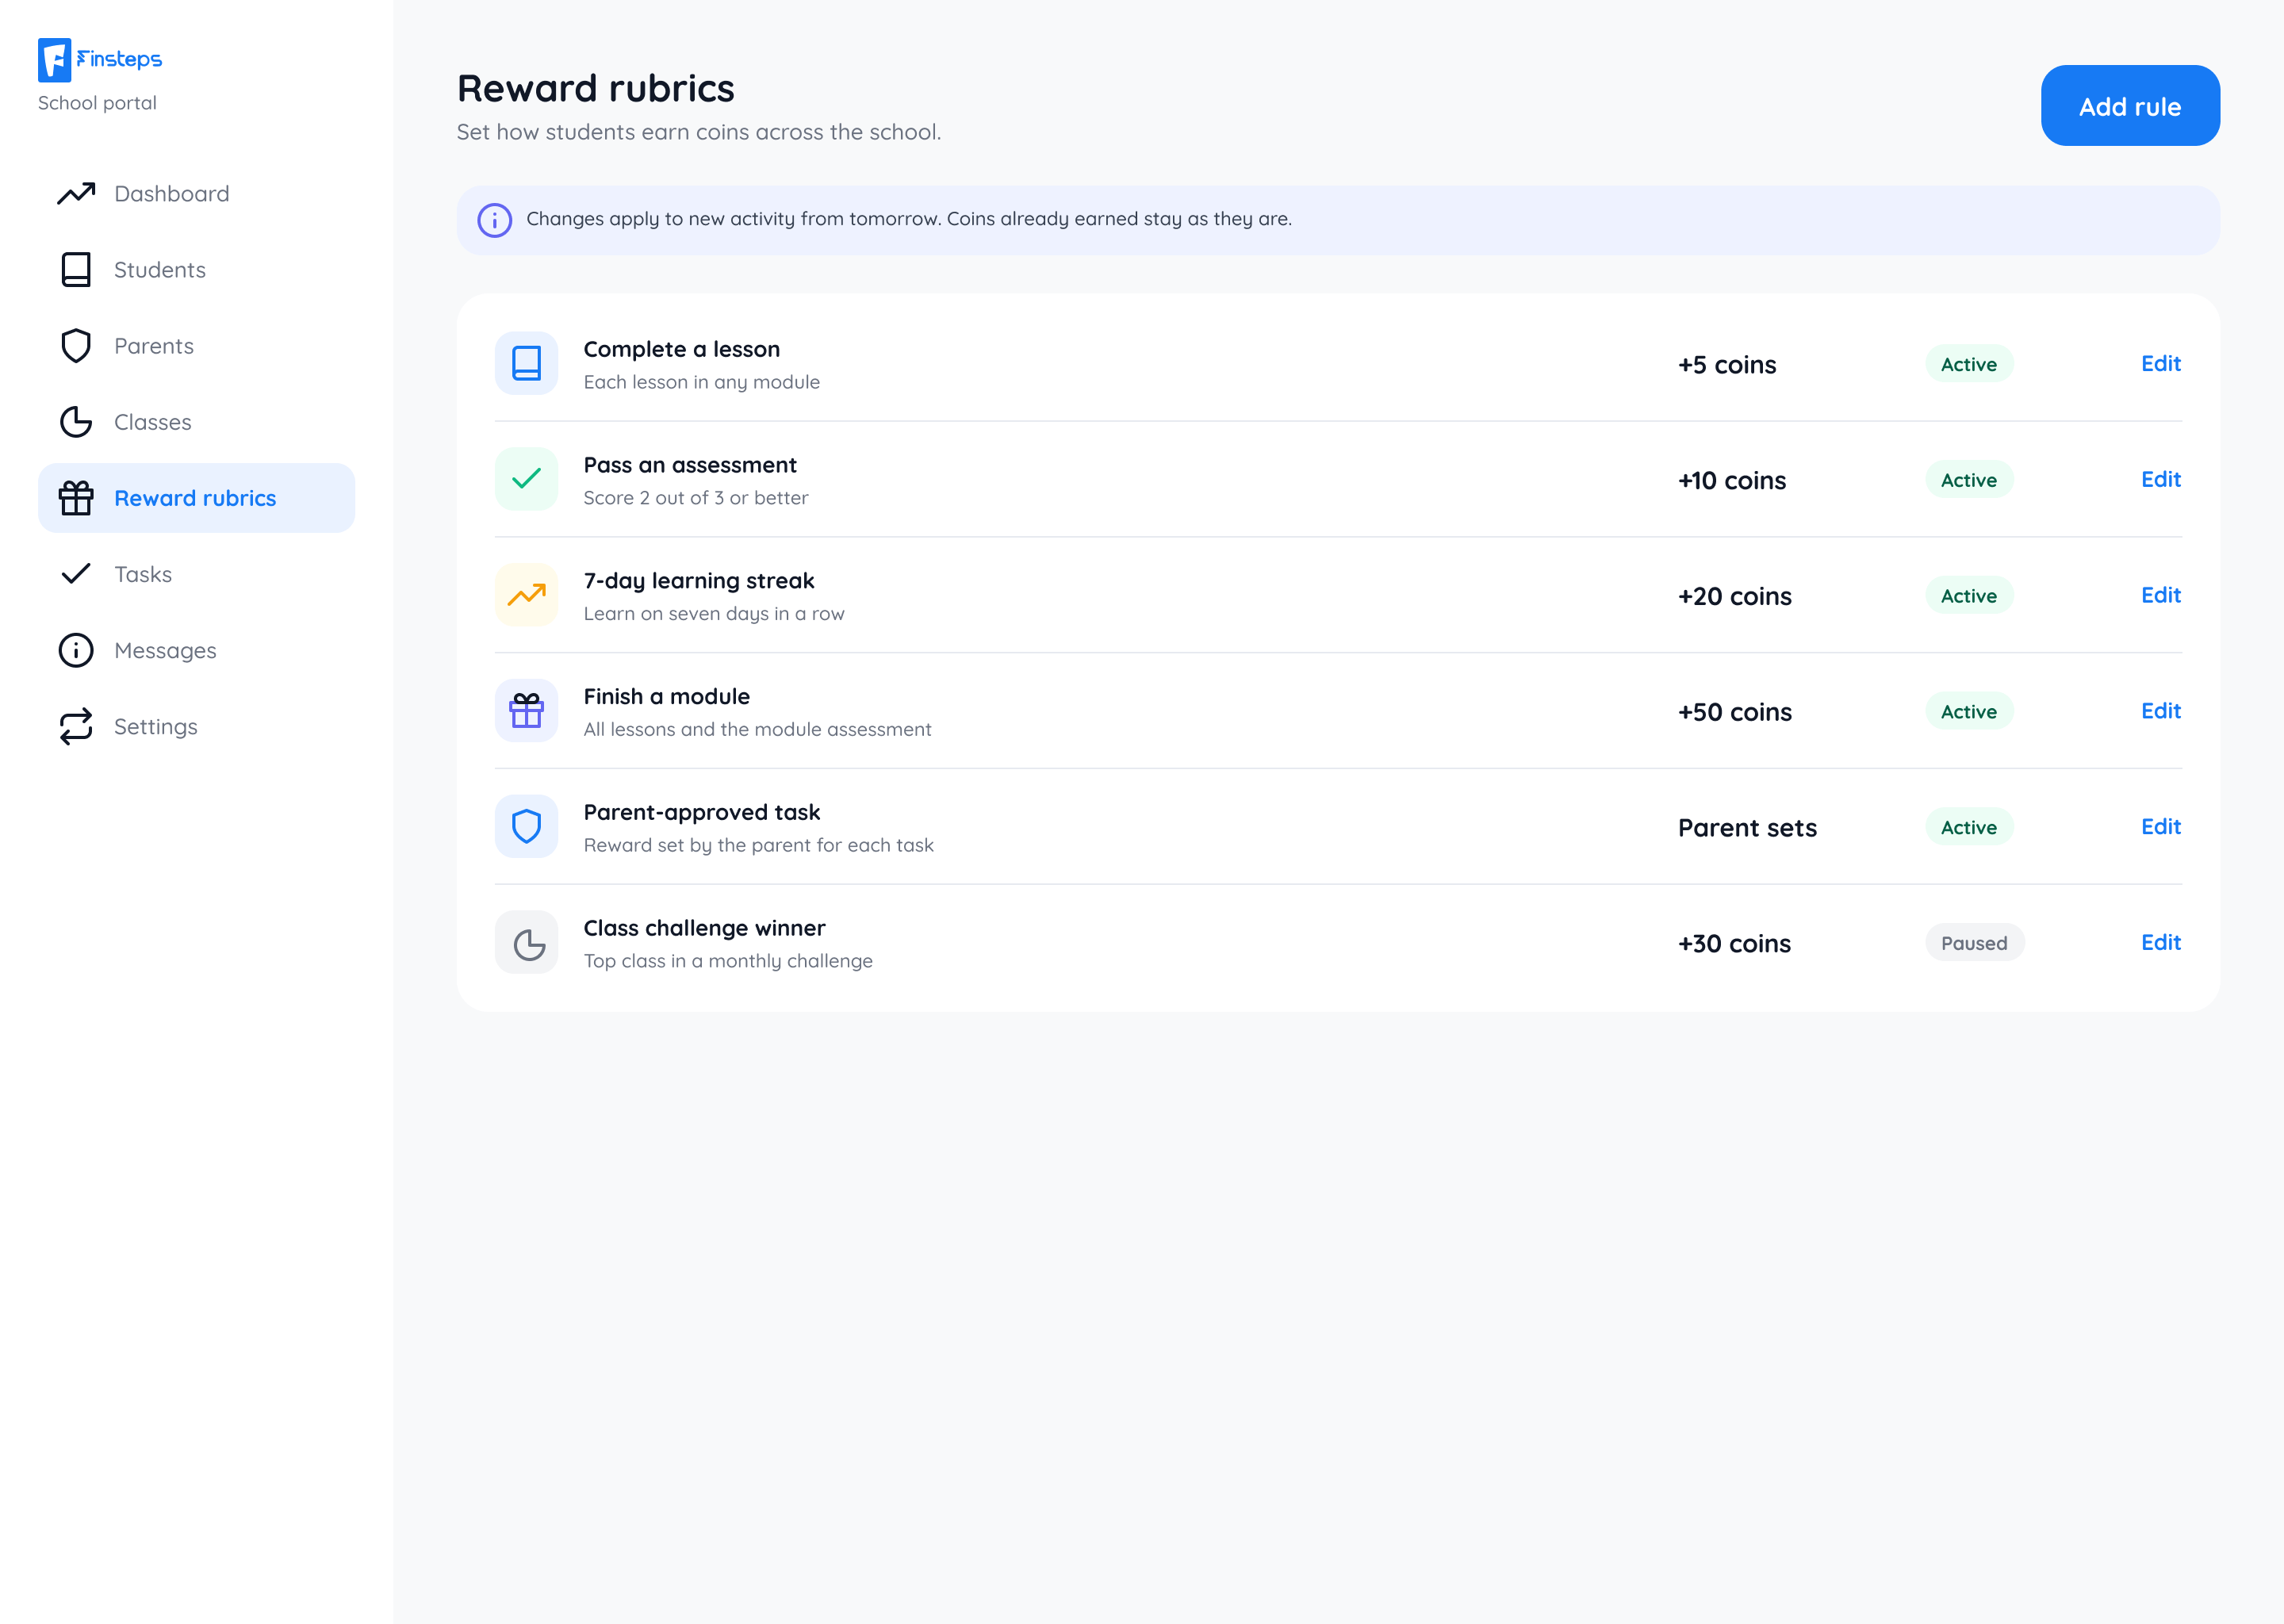2284x1624 pixels.
Task: Click the Finsteps logo icon
Action: click(54, 60)
